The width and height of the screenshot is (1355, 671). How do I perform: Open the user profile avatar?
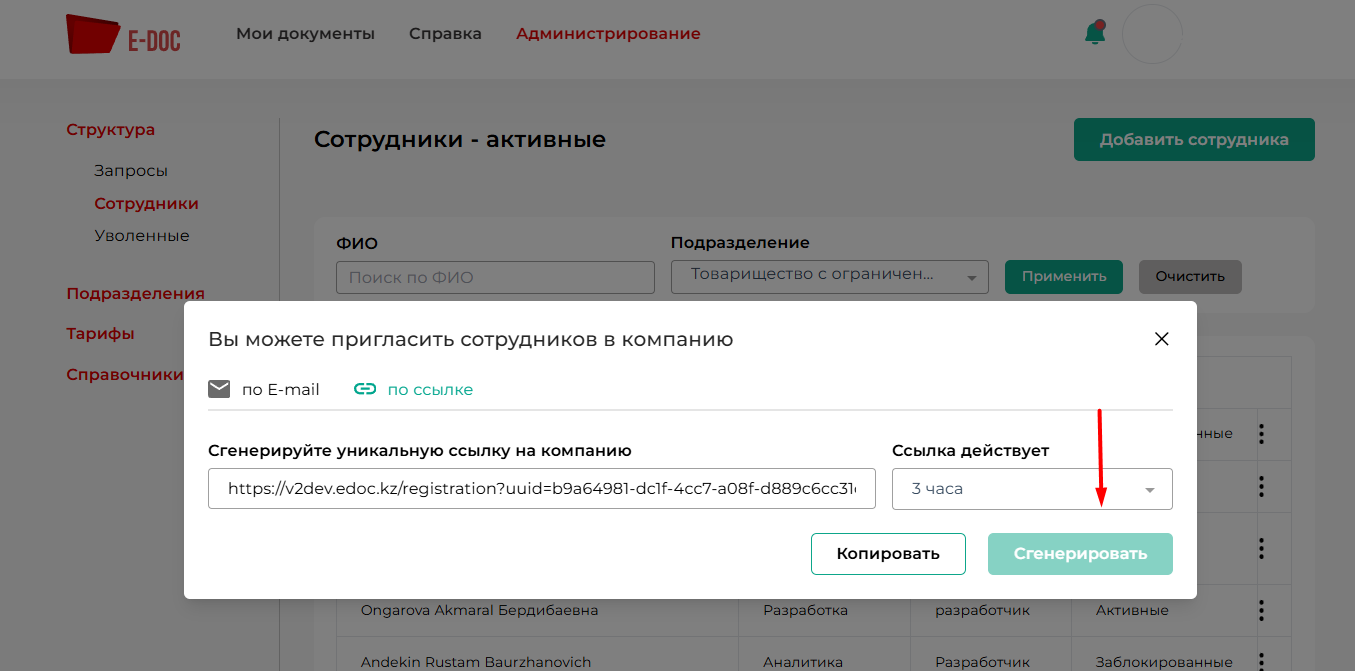pos(1152,34)
